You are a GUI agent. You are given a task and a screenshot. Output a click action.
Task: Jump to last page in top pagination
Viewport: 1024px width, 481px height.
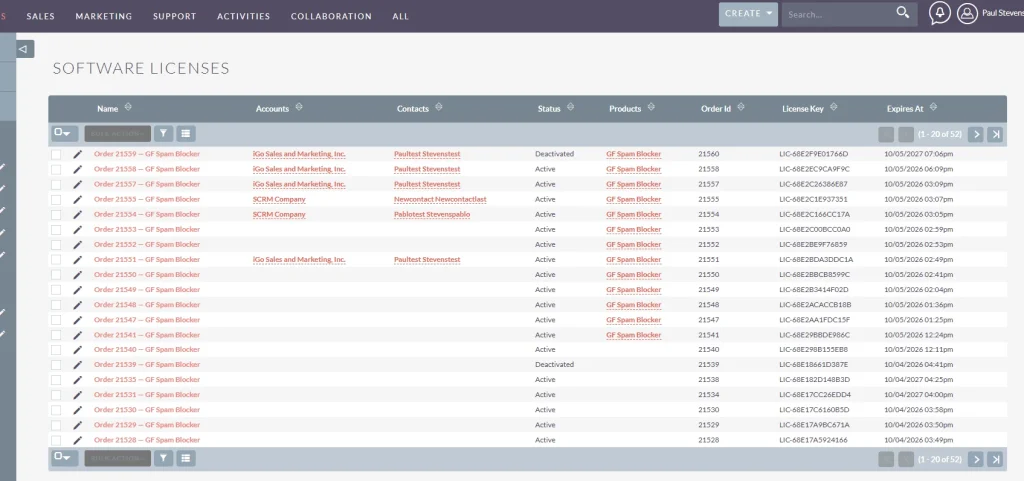(995, 134)
